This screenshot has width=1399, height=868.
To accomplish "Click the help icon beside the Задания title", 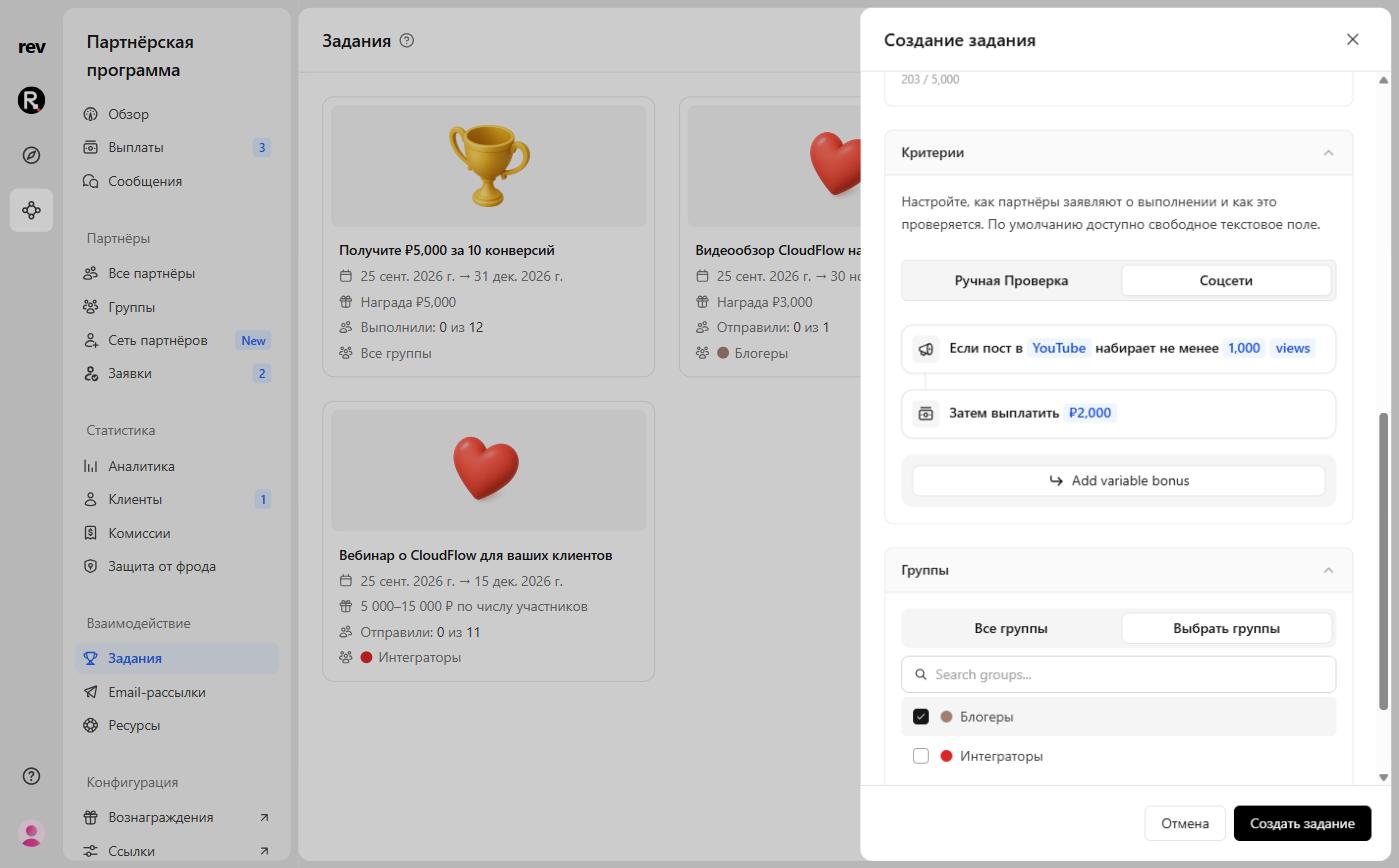I will pyautogui.click(x=406, y=41).
